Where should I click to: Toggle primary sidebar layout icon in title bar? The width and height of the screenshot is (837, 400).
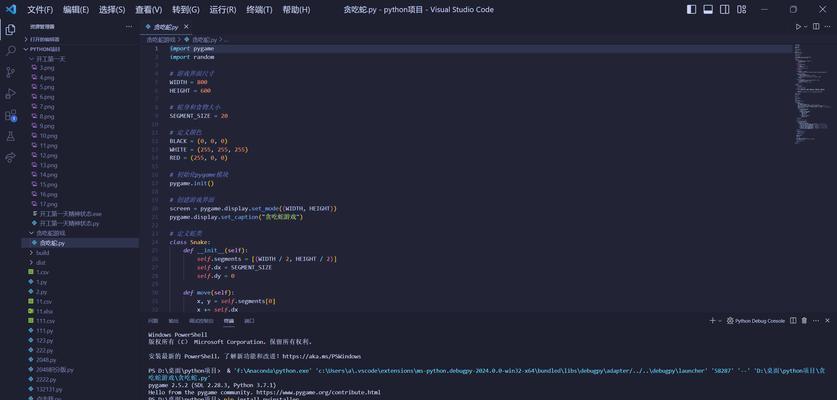pyautogui.click(x=691, y=10)
